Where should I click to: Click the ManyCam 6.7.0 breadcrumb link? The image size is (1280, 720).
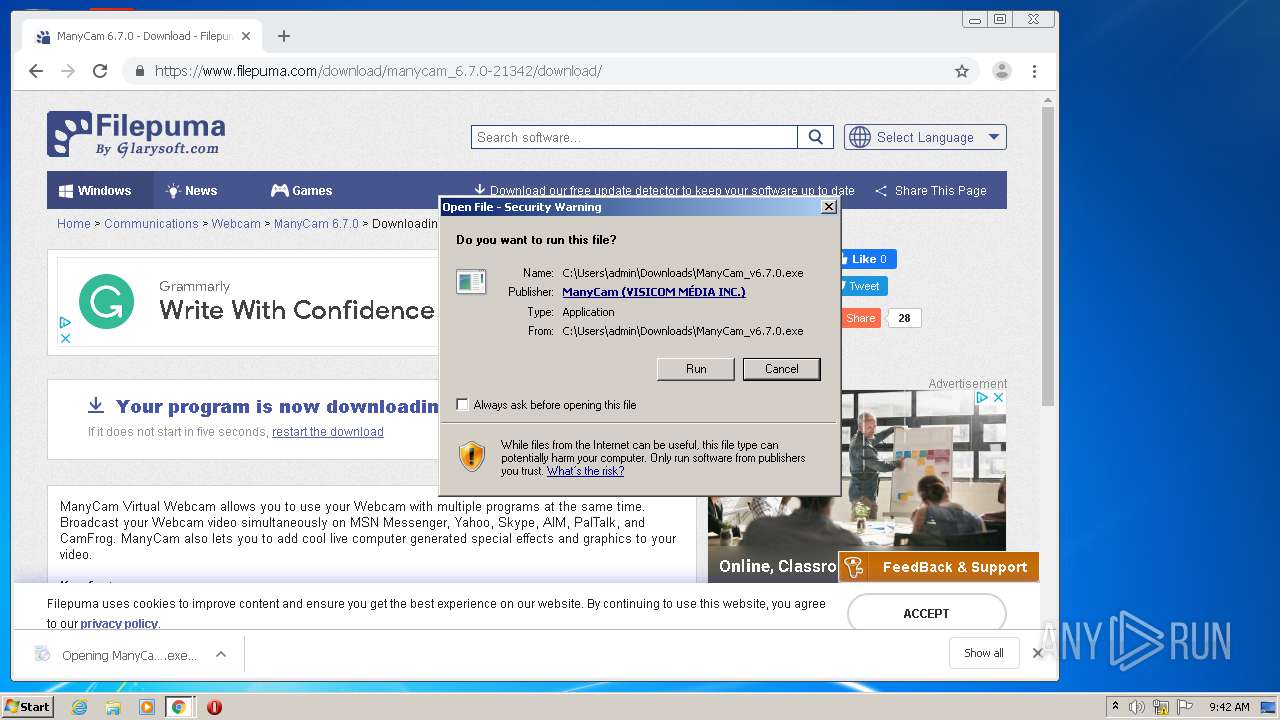tap(316, 224)
